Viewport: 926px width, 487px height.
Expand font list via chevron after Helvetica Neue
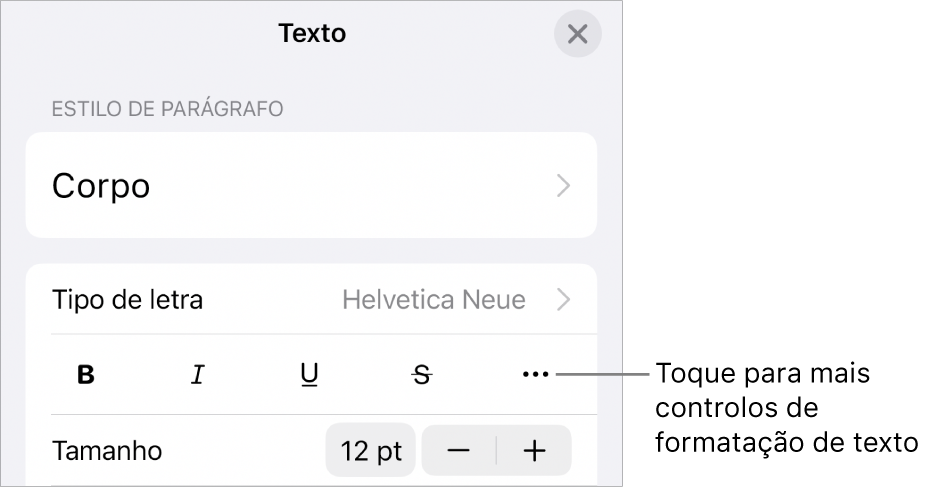click(564, 299)
